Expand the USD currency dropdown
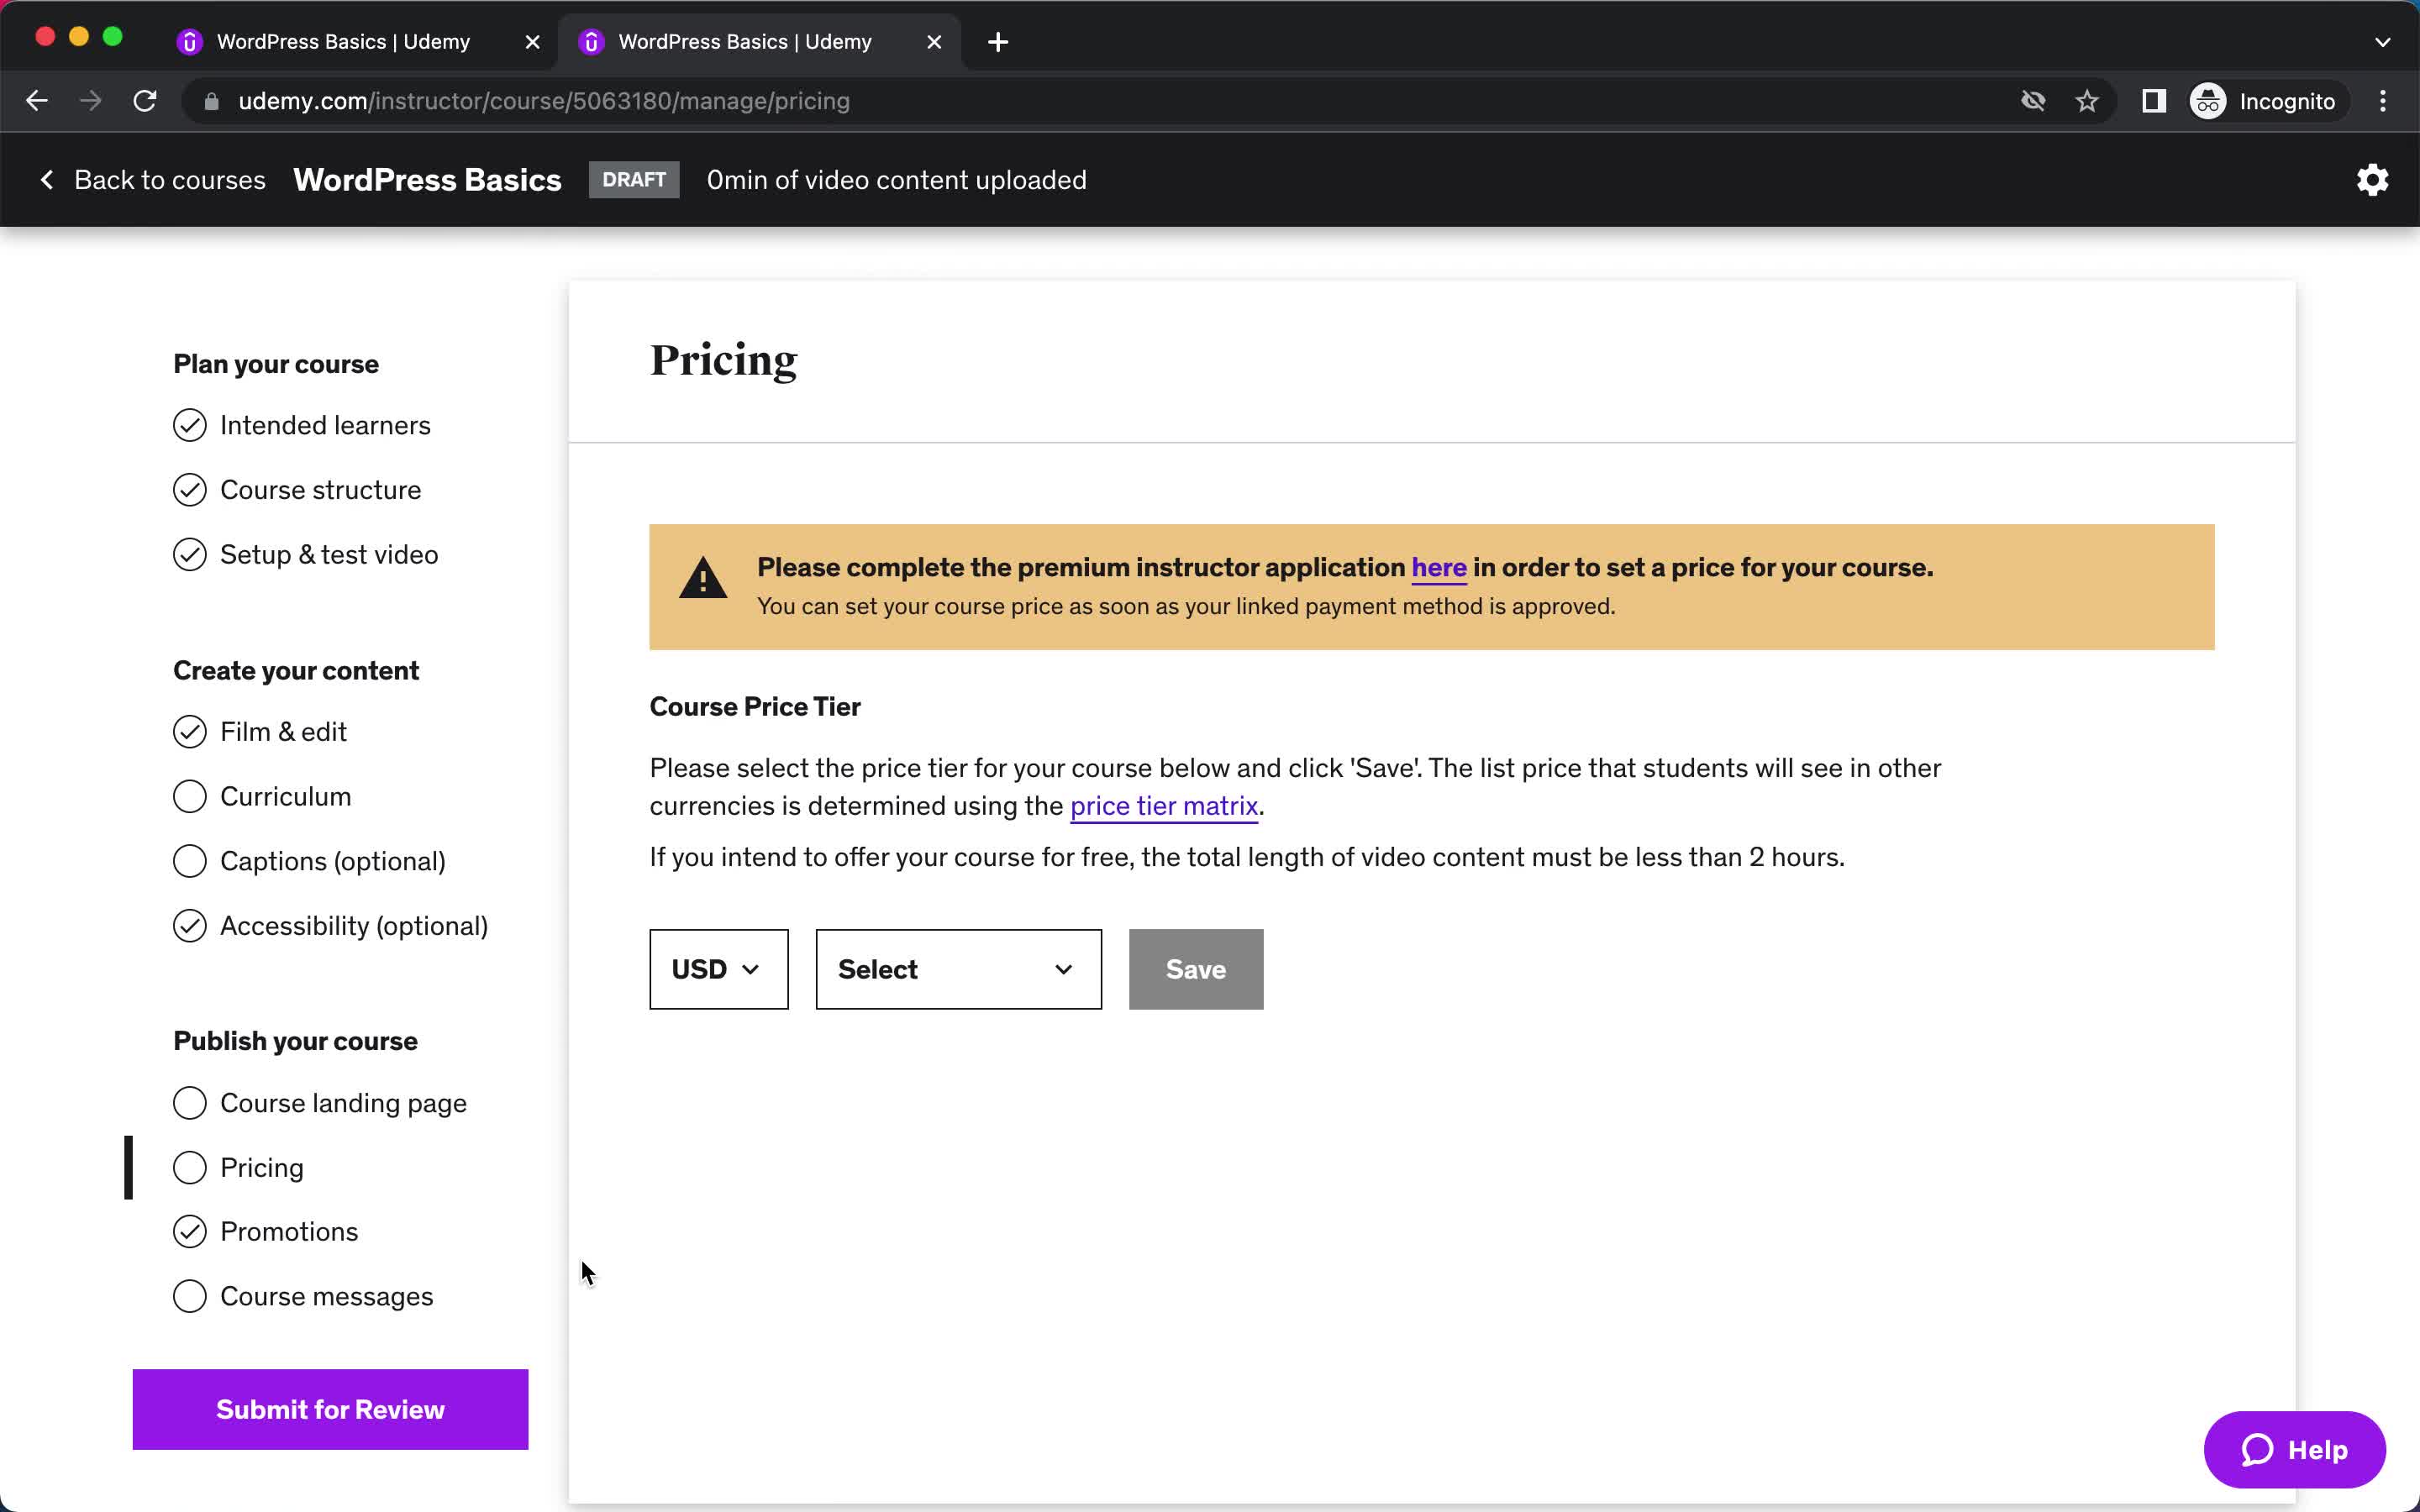The width and height of the screenshot is (2420, 1512). [x=718, y=969]
